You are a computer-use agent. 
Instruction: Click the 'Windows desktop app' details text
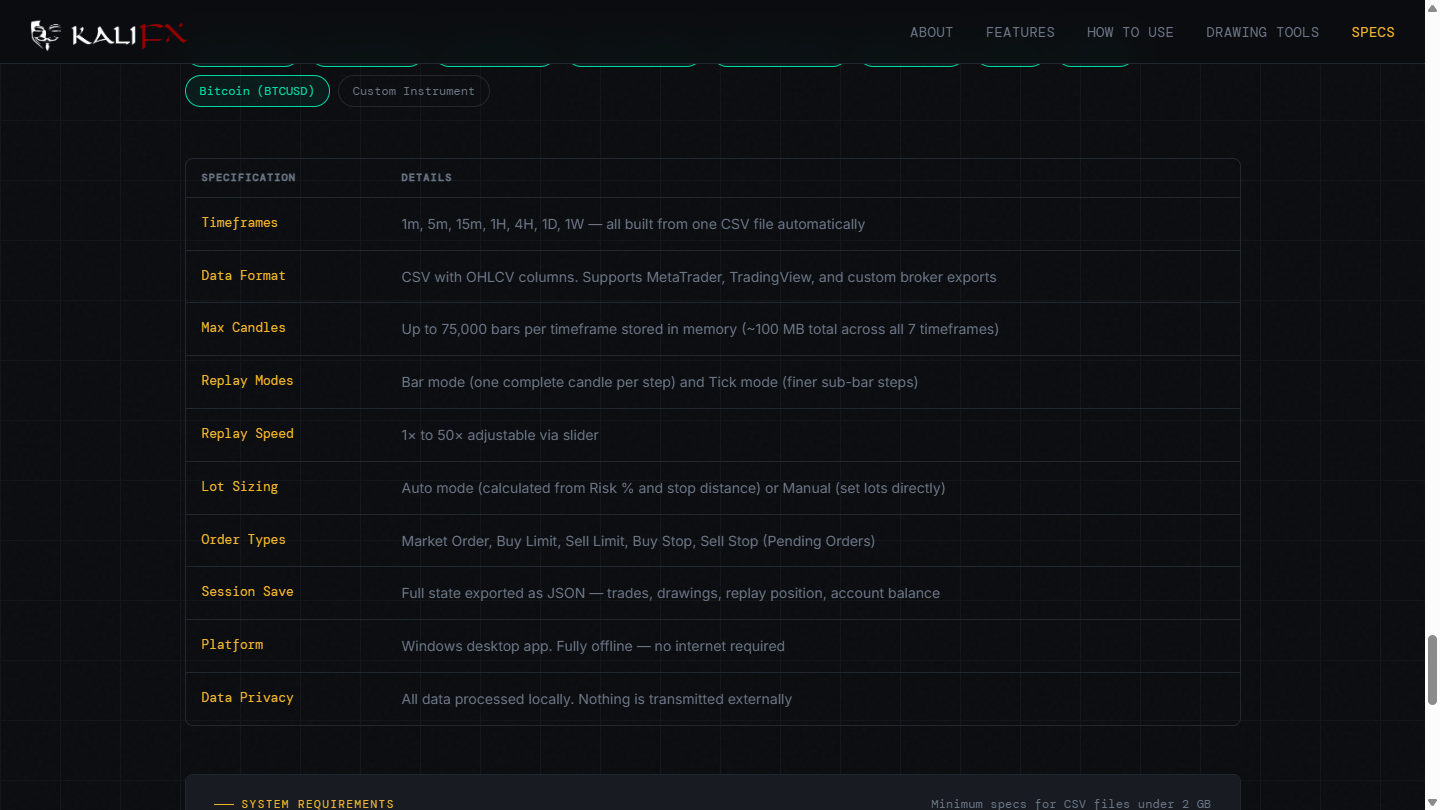point(593,646)
